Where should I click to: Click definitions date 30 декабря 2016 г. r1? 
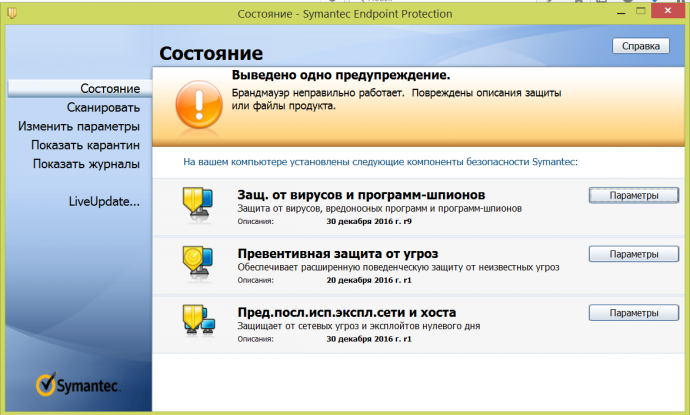pos(369,339)
